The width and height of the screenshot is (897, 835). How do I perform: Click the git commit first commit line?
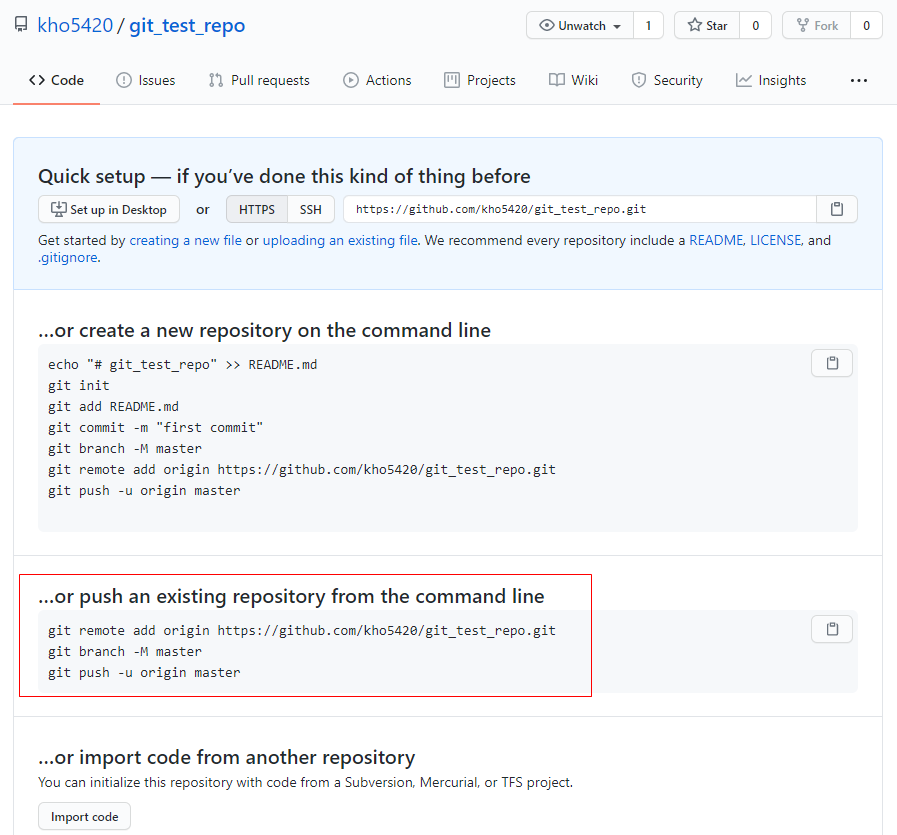click(156, 428)
